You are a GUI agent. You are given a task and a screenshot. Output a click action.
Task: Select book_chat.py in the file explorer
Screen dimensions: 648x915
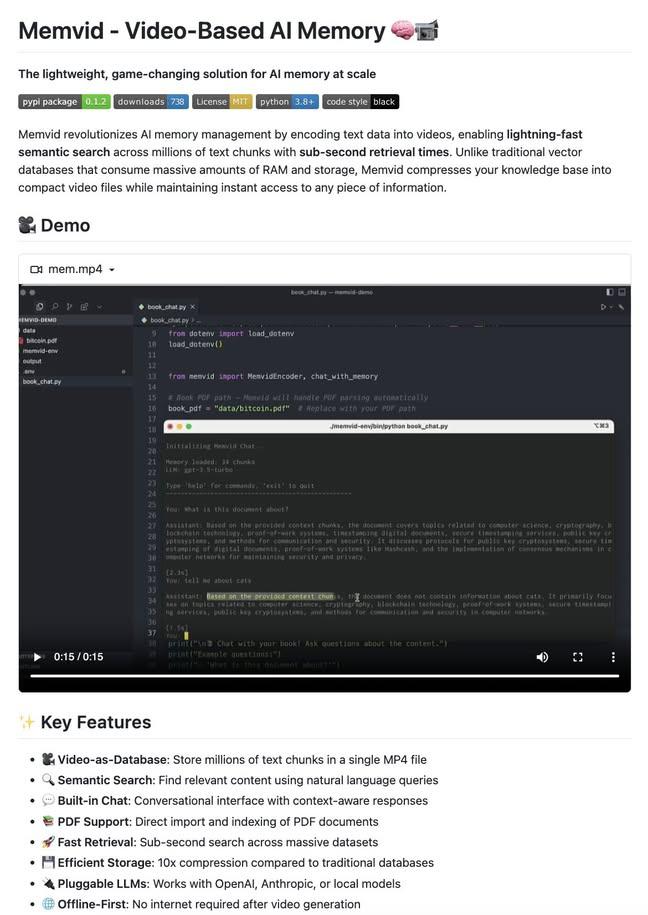(x=42, y=382)
